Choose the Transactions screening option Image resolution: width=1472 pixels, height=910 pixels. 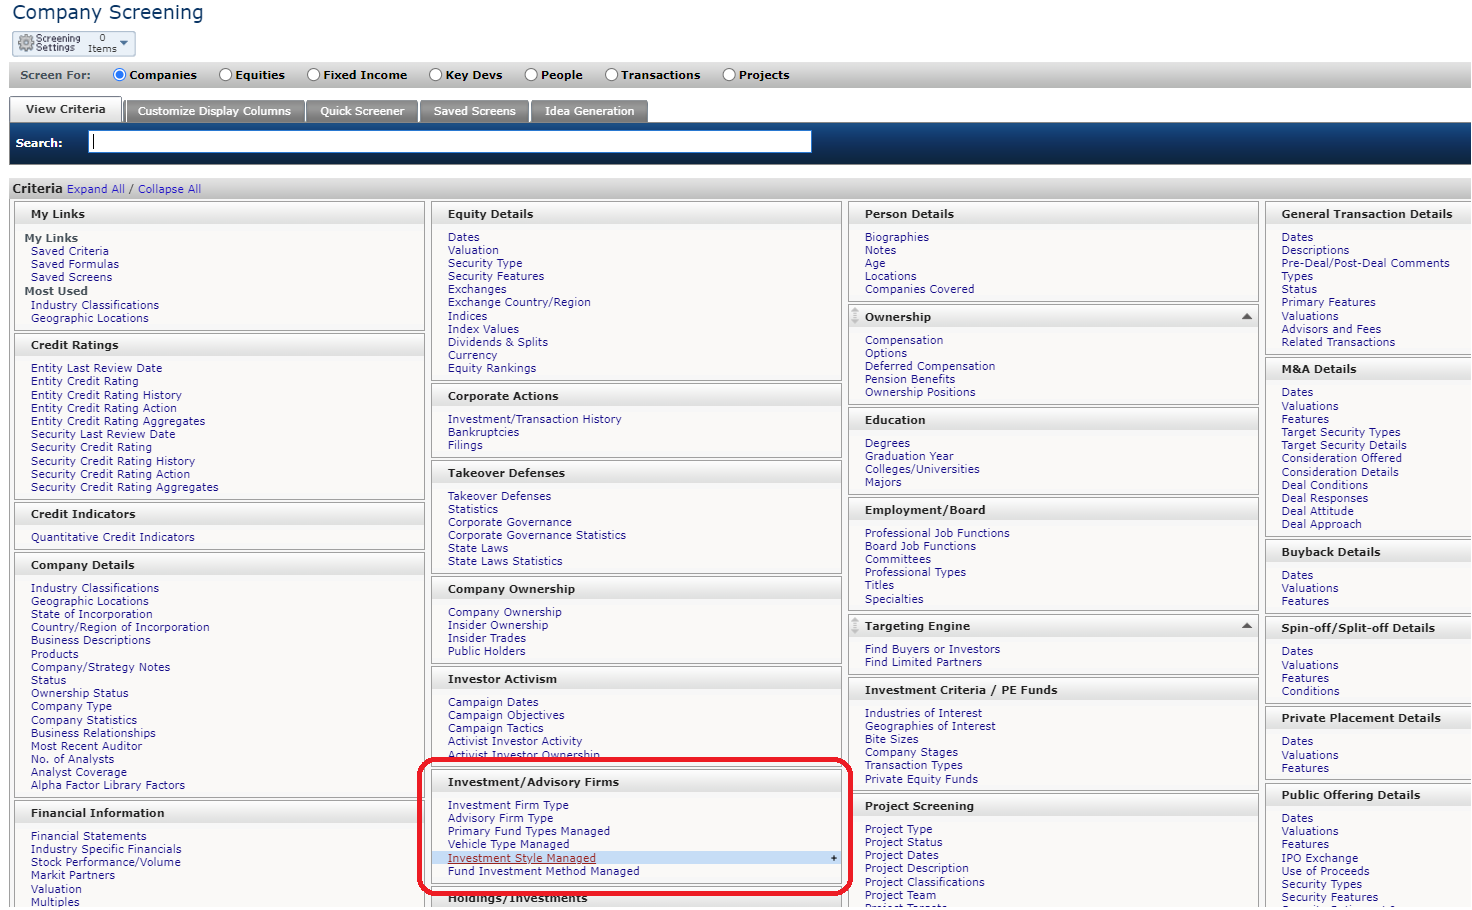[611, 75]
